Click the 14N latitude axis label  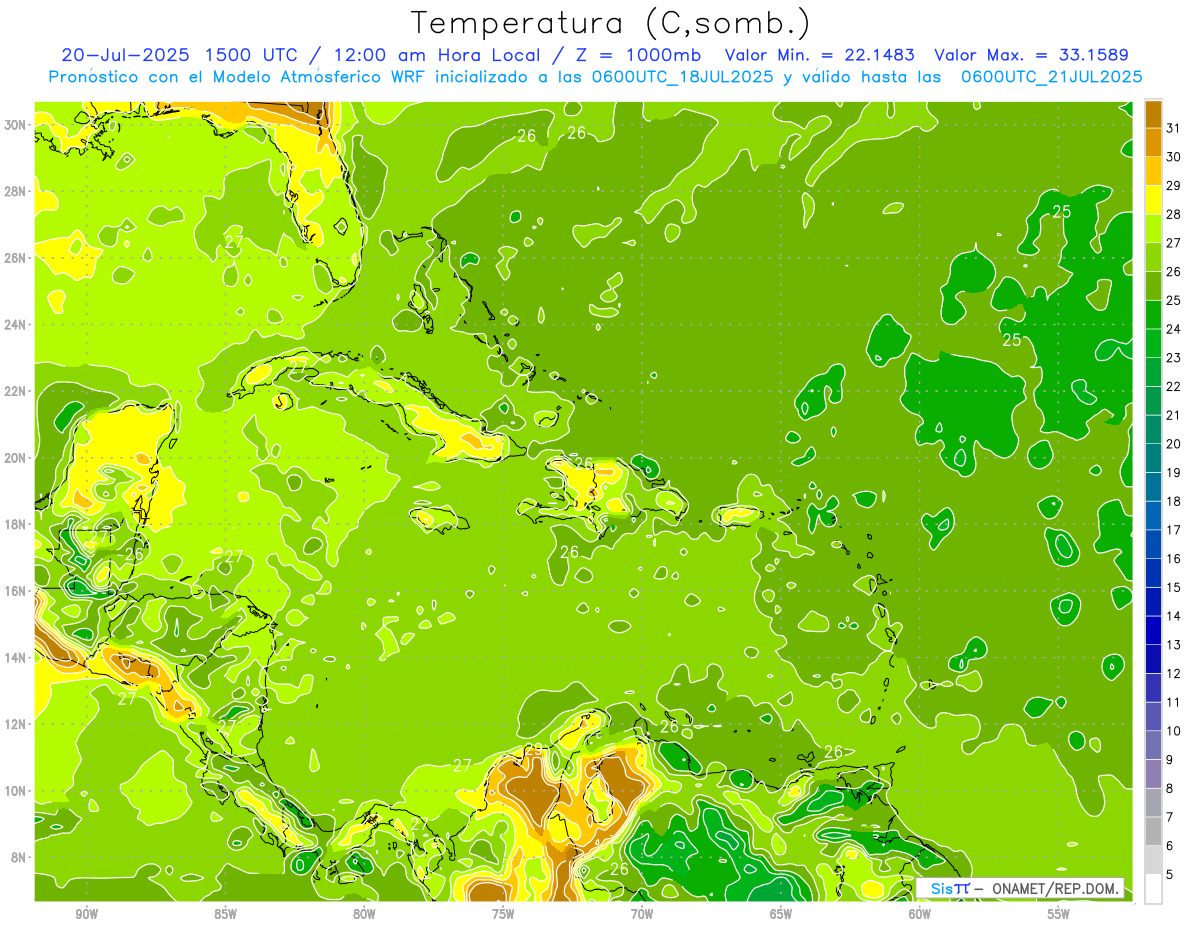point(16,658)
